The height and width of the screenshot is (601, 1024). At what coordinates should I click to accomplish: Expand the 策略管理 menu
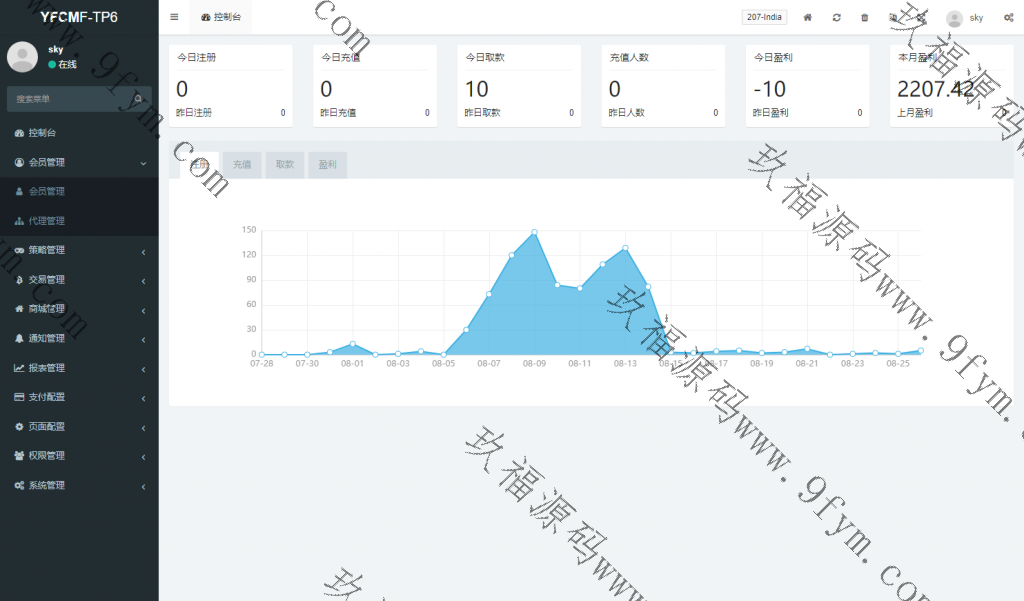click(46, 250)
